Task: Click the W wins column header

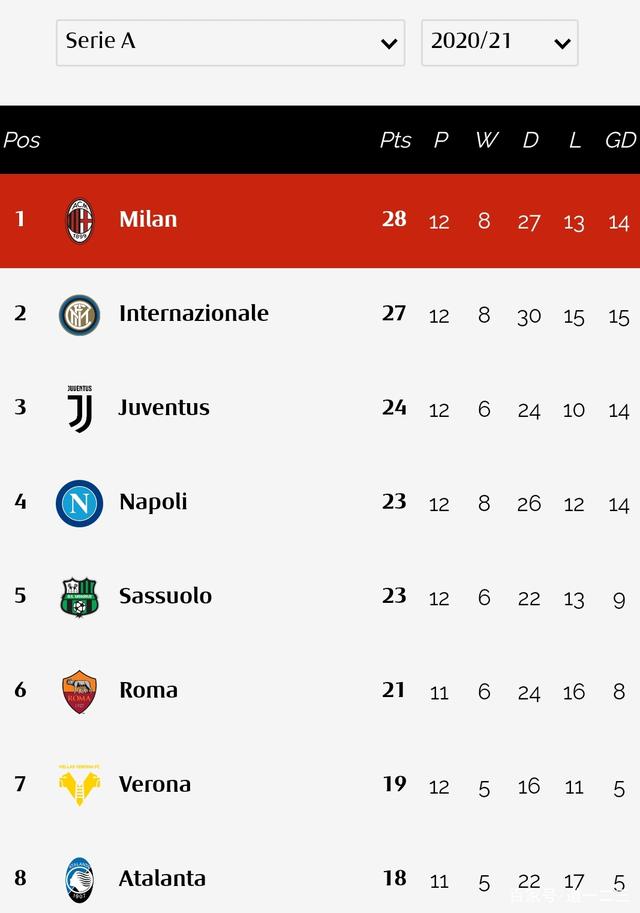Action: tap(486, 140)
